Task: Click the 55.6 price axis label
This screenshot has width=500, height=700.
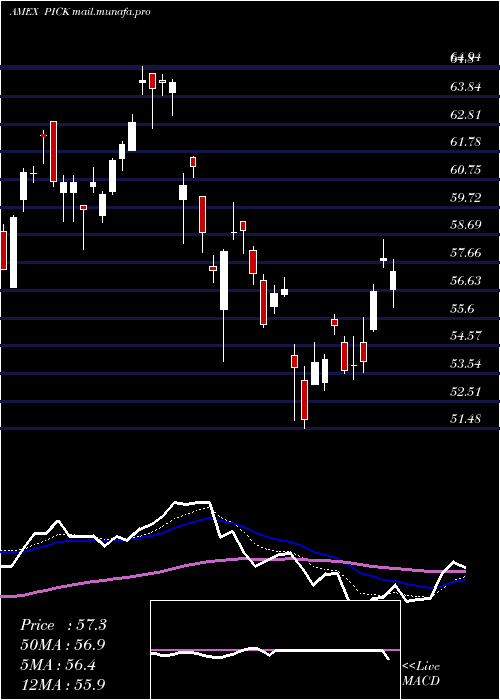Action: [x=462, y=309]
